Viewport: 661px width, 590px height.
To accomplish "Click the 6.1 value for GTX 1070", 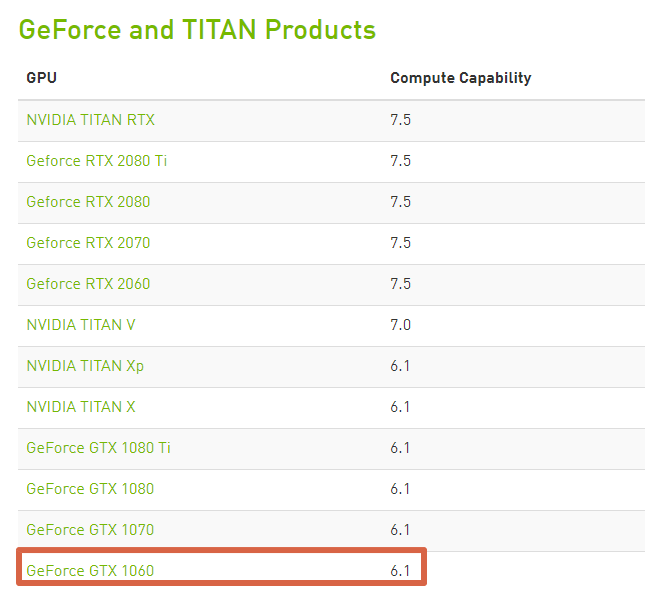I will pos(400,530).
